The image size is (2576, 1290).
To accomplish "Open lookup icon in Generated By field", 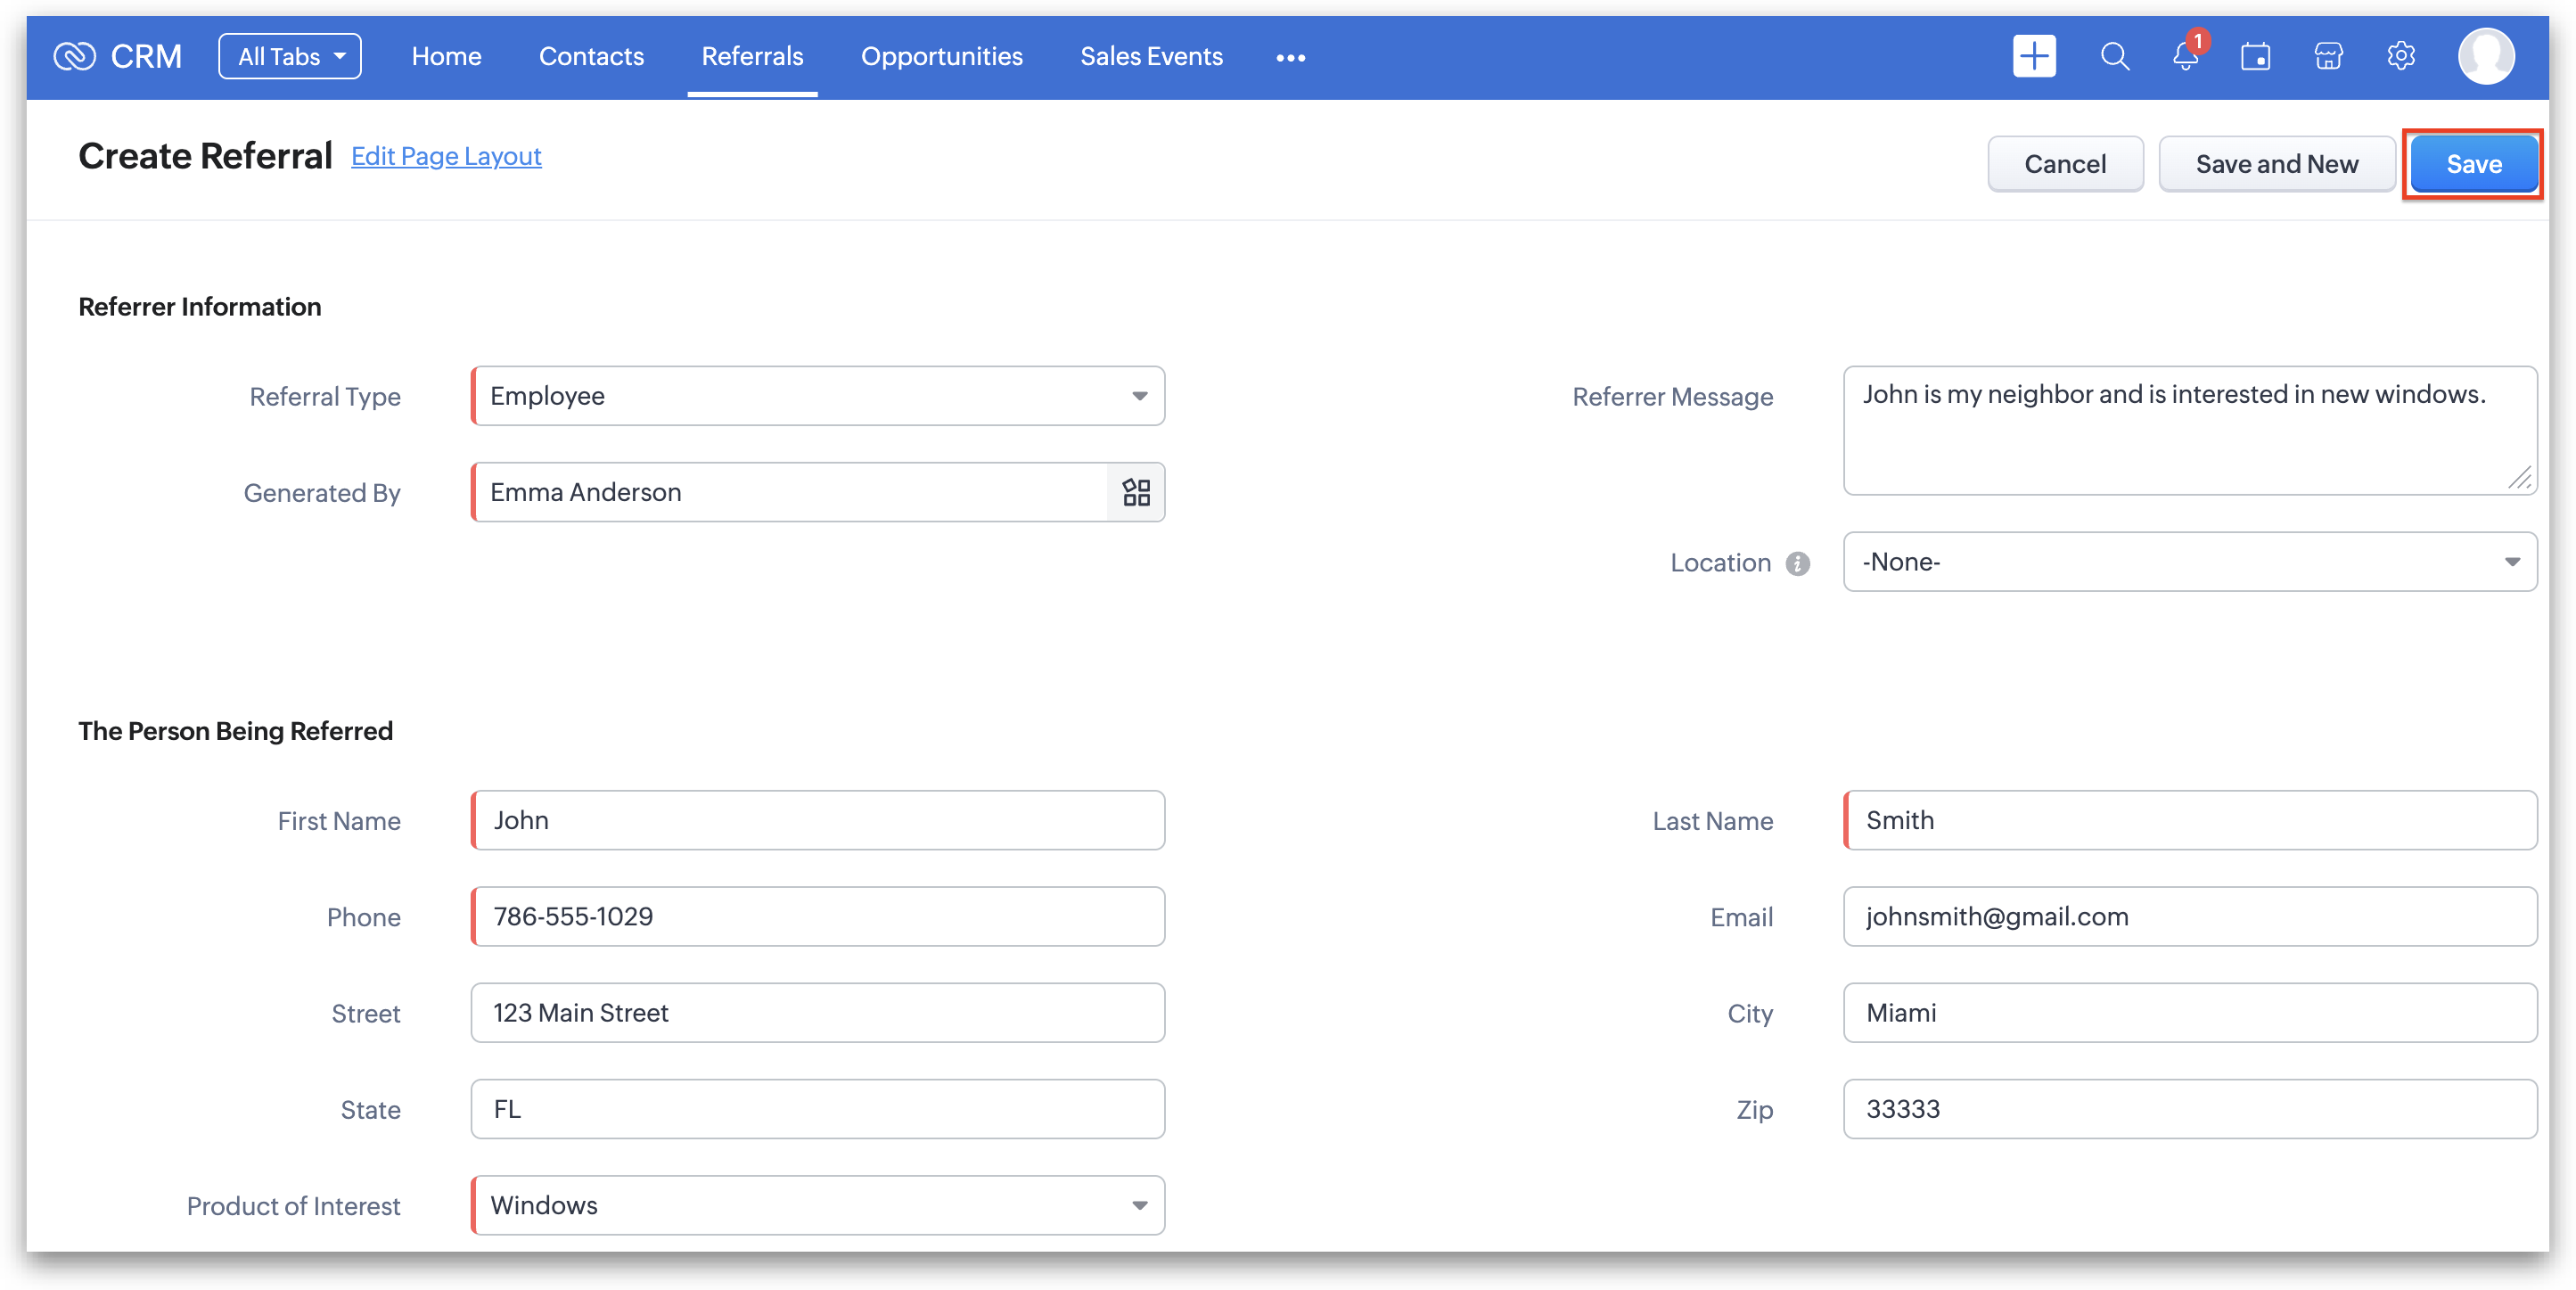I will pyautogui.click(x=1136, y=492).
